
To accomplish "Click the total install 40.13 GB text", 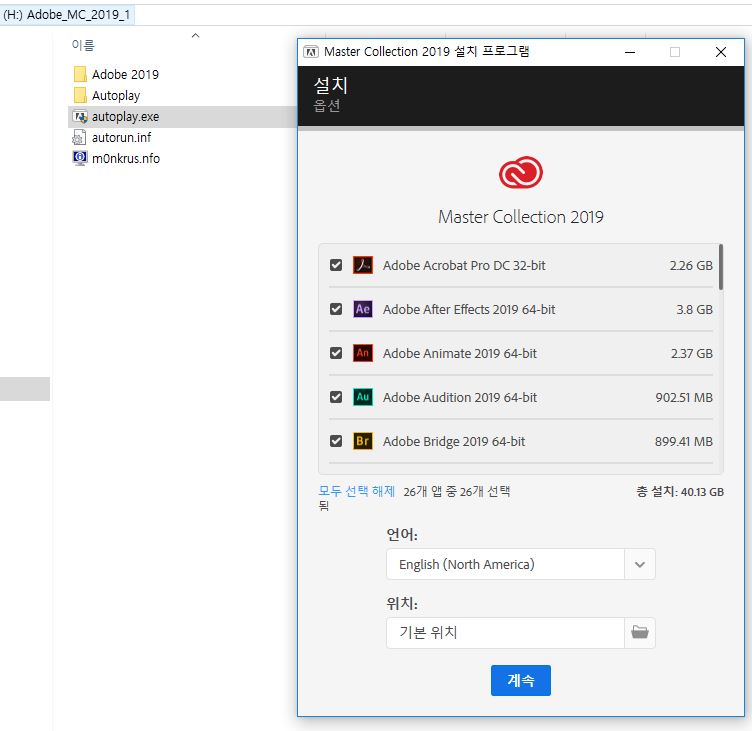I will 680,492.
